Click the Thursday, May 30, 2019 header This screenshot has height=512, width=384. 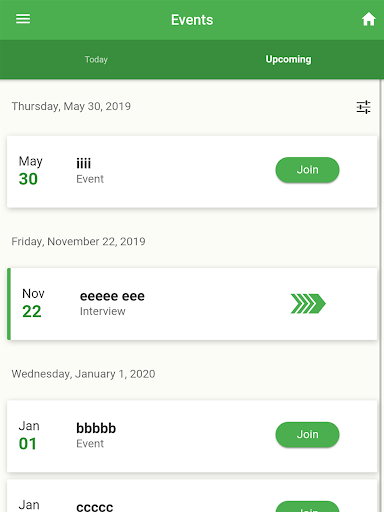[x=71, y=106]
